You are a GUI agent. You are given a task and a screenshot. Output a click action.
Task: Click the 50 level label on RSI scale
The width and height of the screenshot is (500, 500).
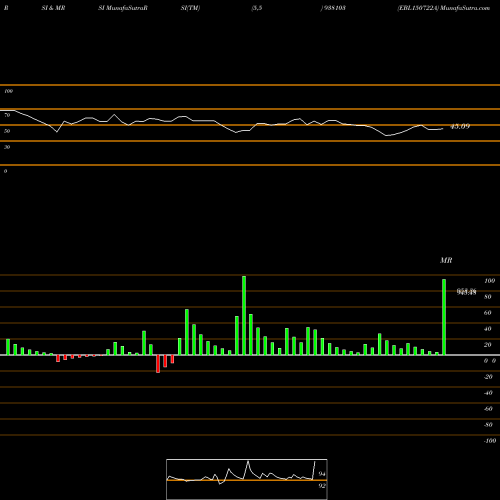7,131
